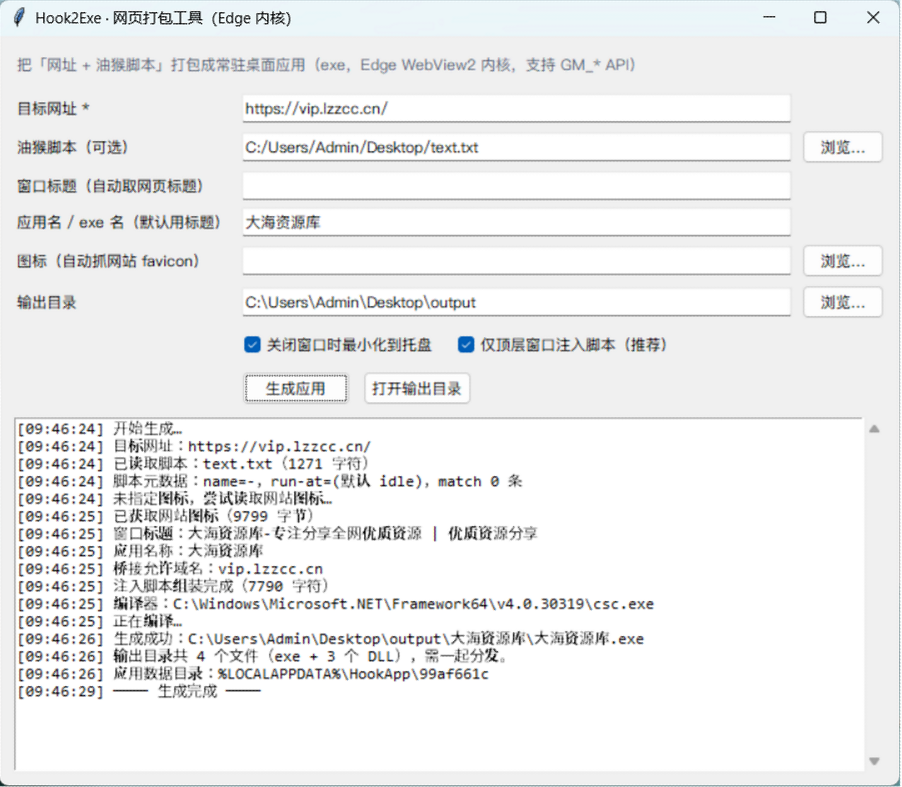Viewport: 902px width, 787px height.
Task: Browse for the 输出目录 folder
Action: pyautogui.click(x=842, y=302)
